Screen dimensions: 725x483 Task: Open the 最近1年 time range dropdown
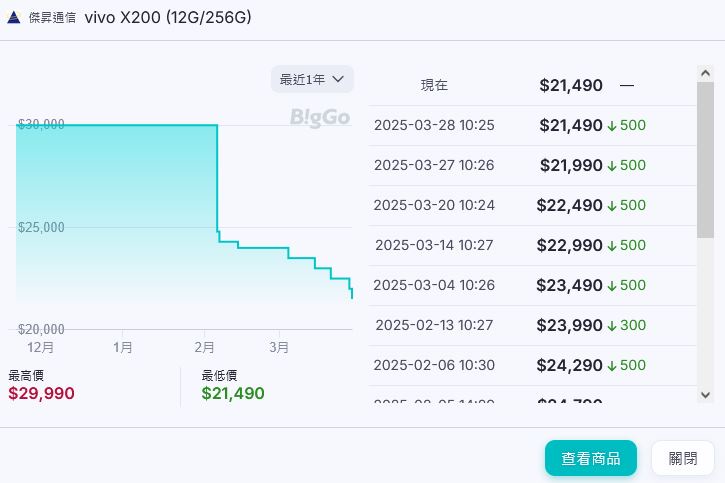point(312,79)
